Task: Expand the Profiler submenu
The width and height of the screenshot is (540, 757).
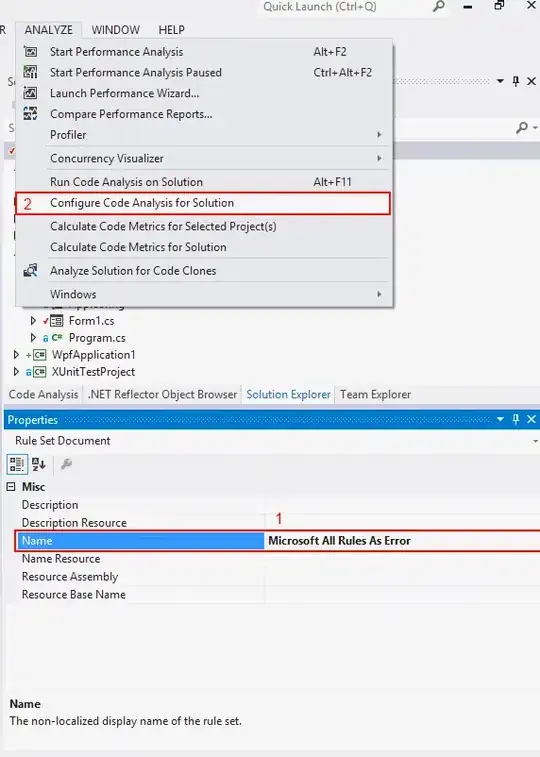Action: pyautogui.click(x=204, y=135)
